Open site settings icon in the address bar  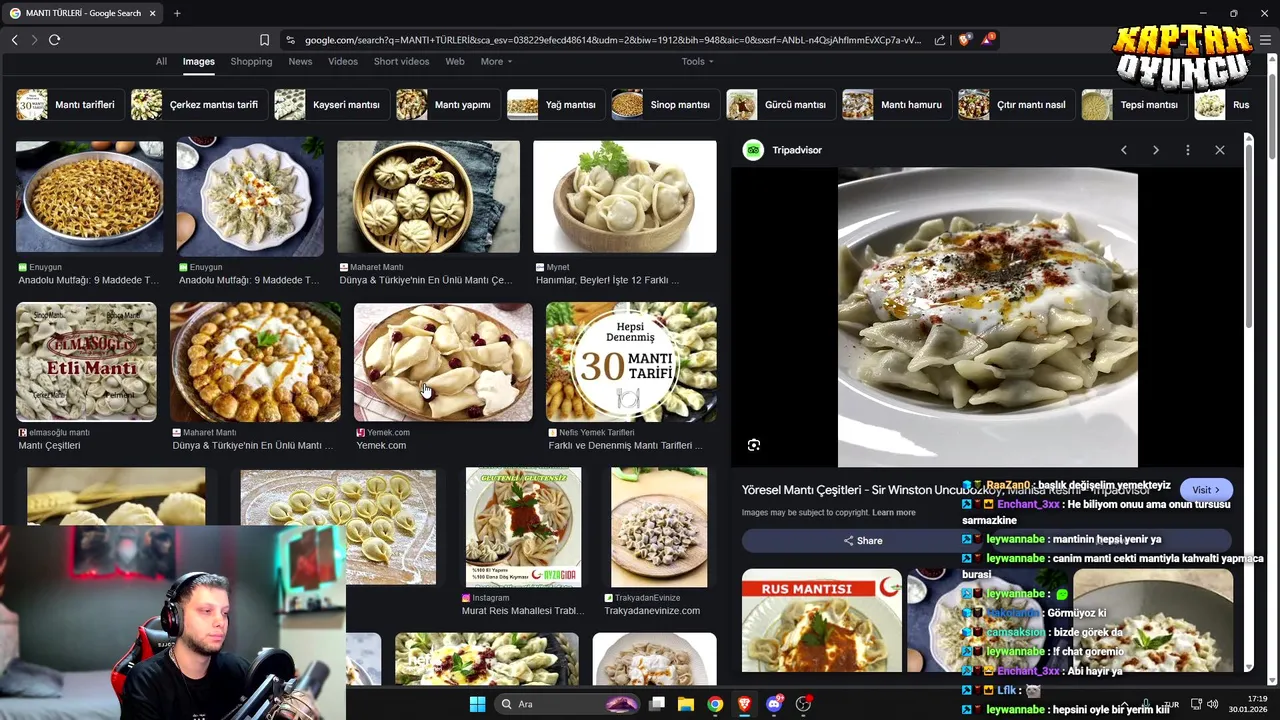(x=290, y=40)
